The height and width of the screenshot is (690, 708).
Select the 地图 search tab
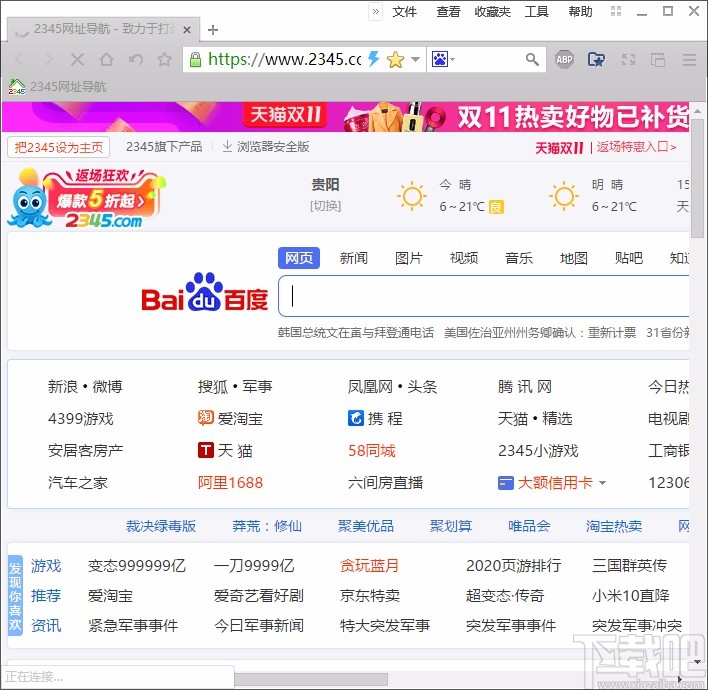coord(574,258)
